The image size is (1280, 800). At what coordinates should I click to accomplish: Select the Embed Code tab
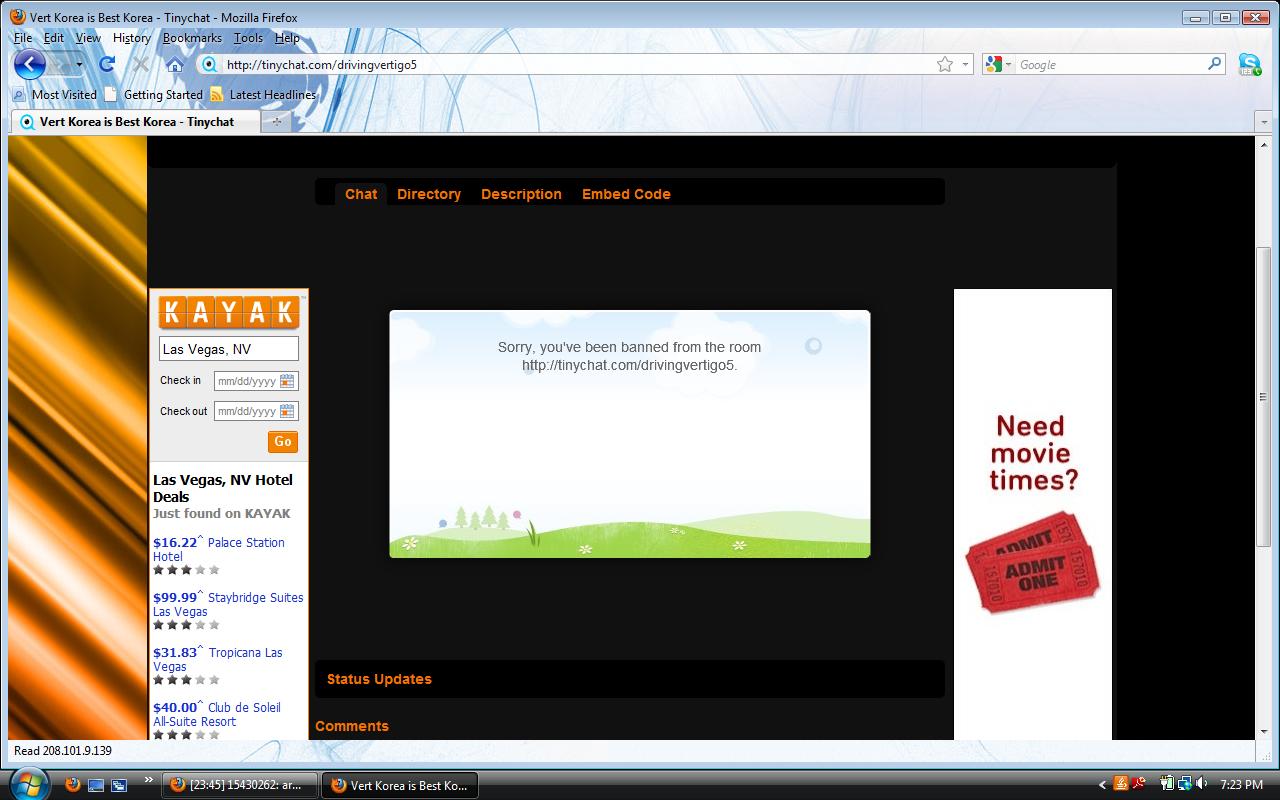click(x=626, y=194)
